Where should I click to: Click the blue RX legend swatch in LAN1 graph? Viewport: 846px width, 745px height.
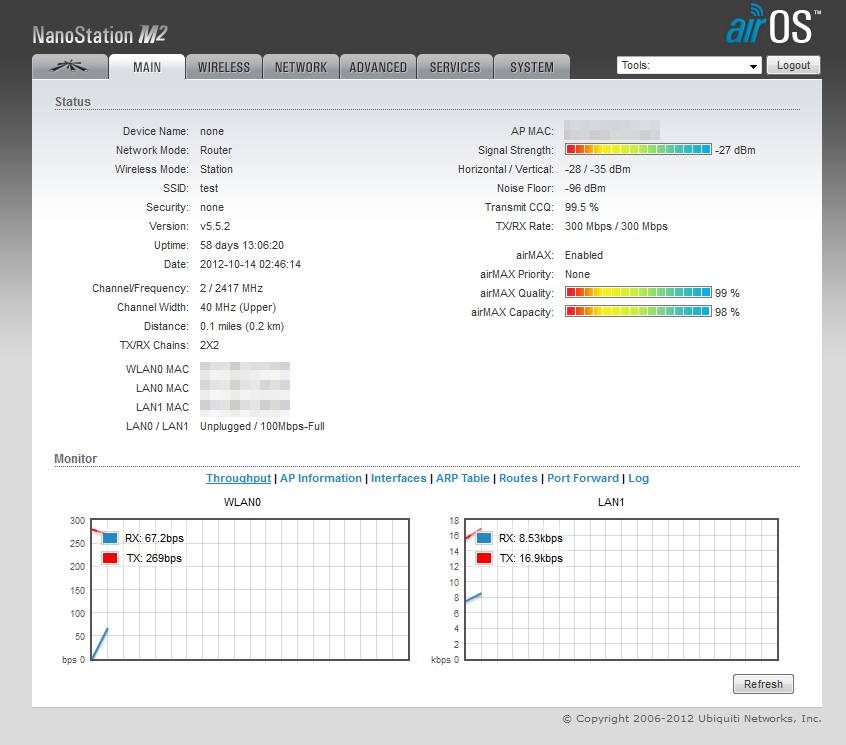484,538
